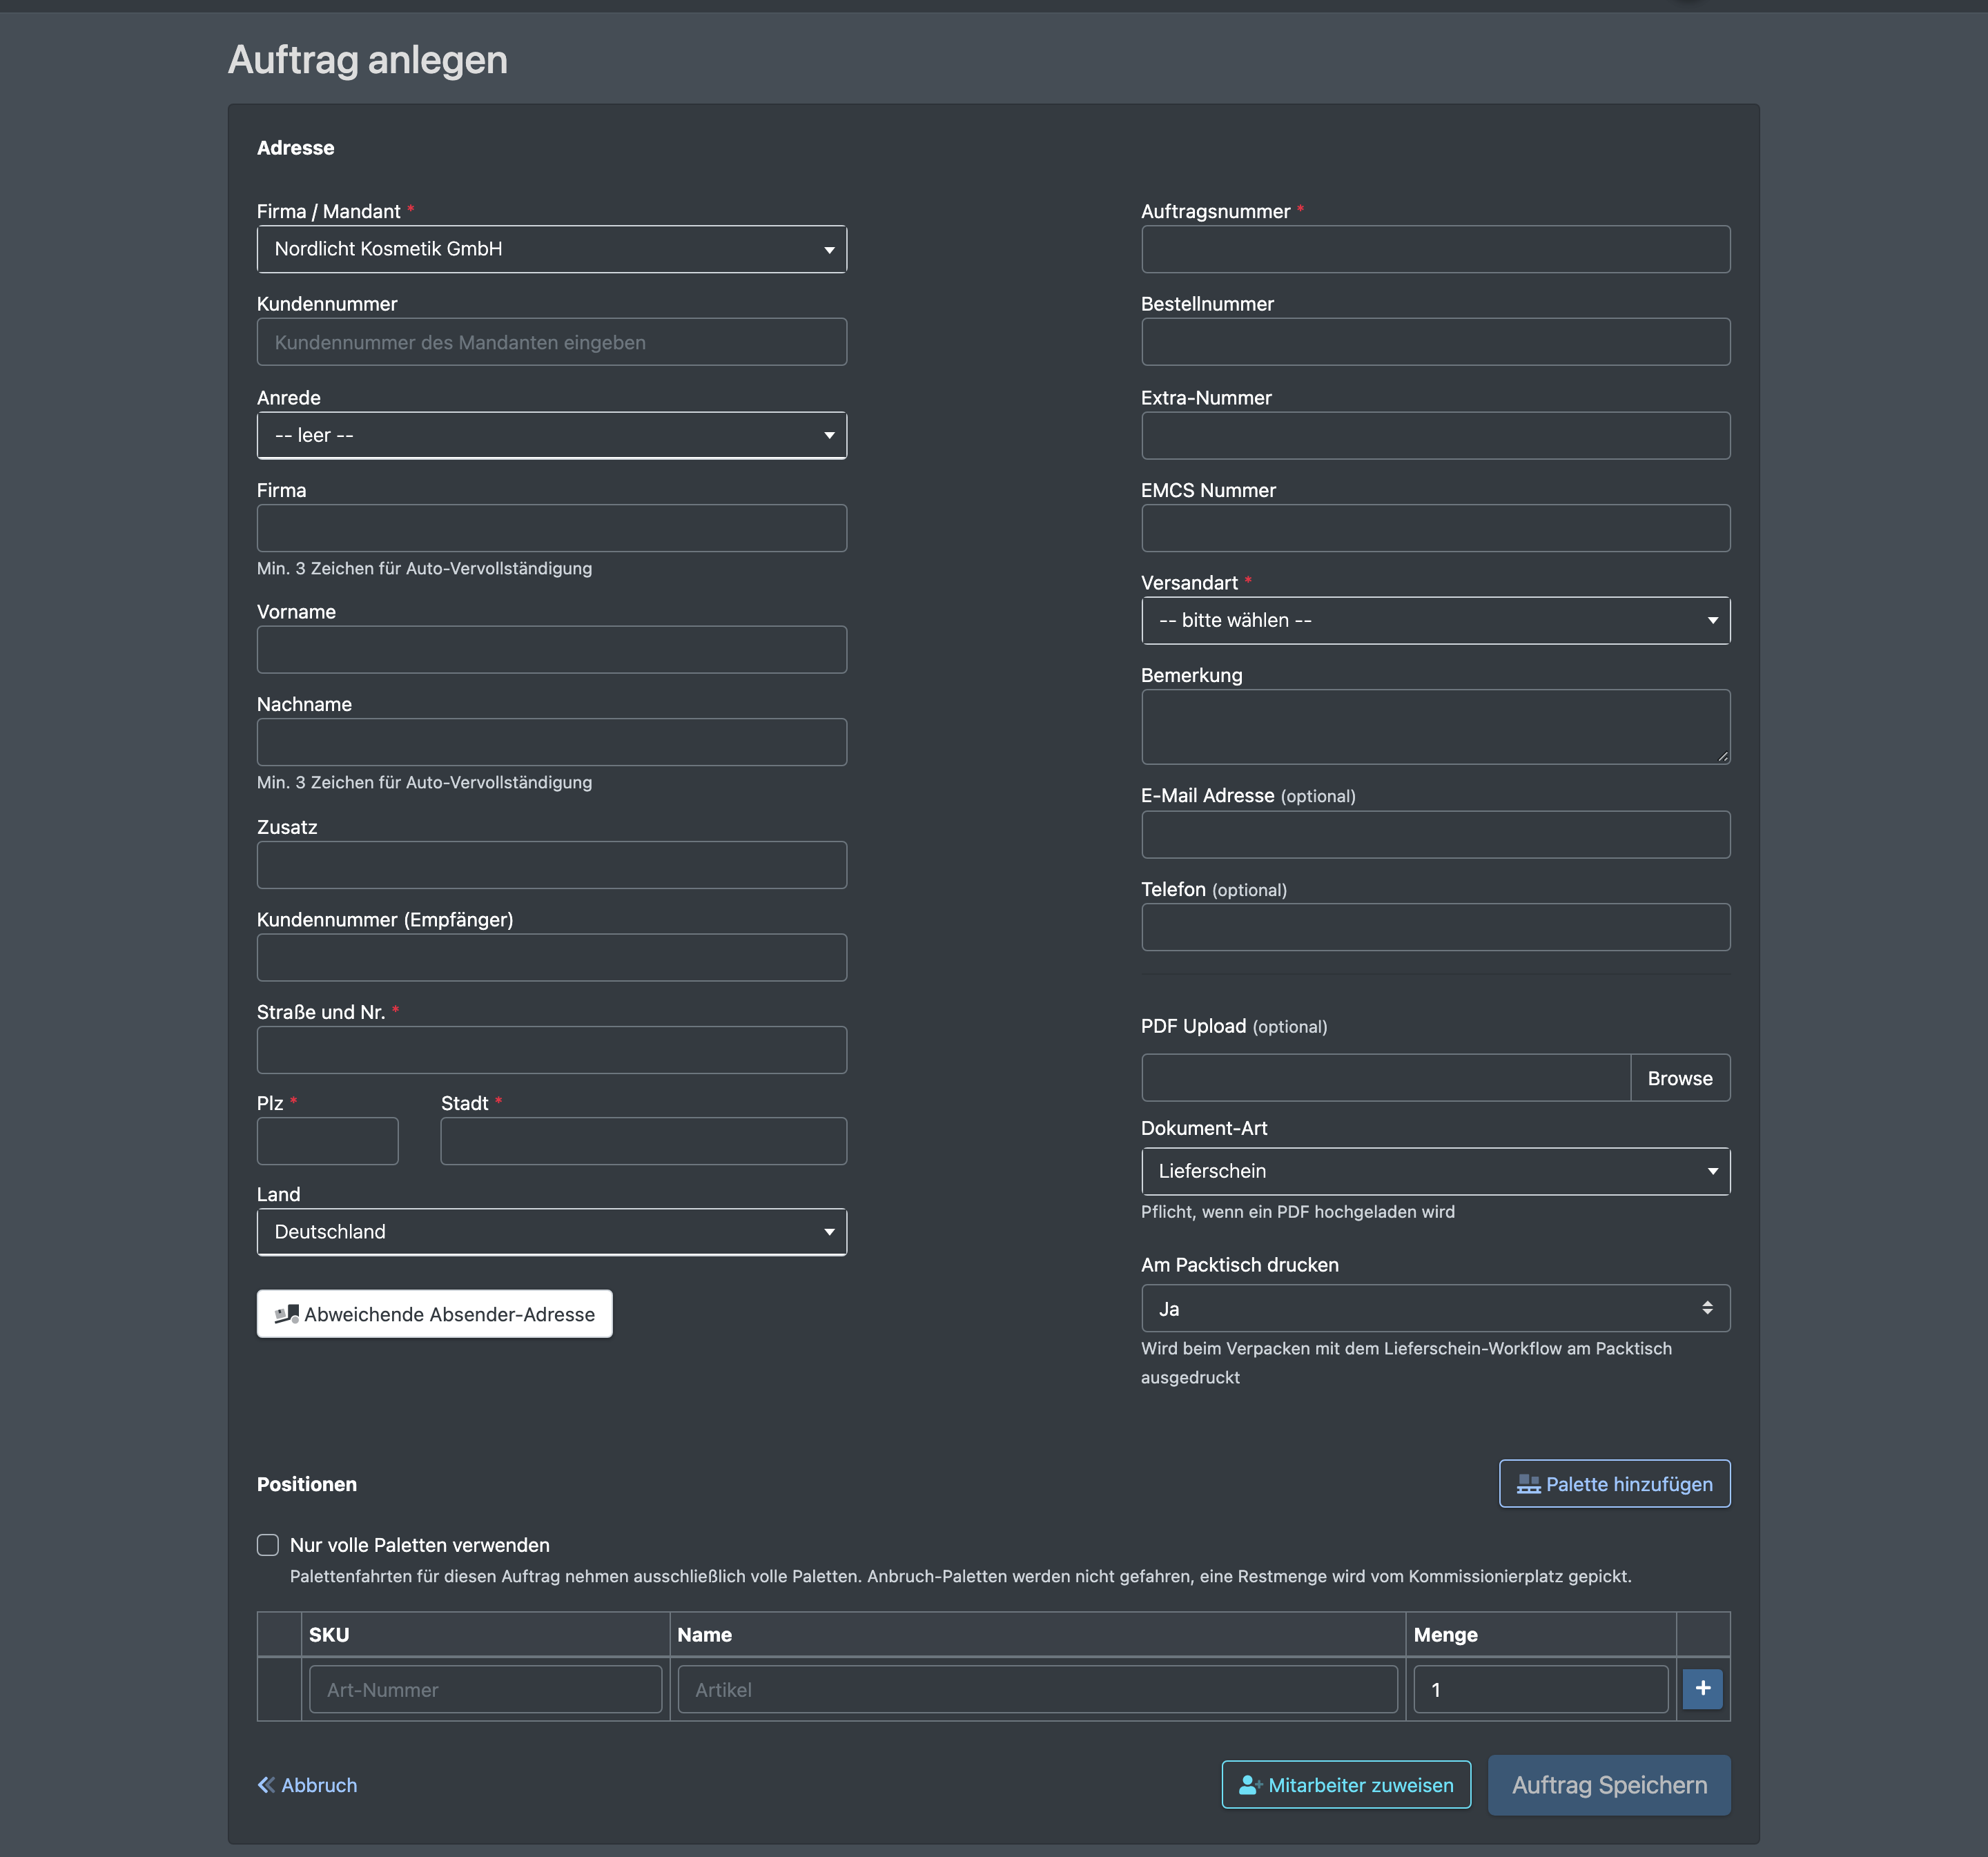Click Browse button for PDF upload
The width and height of the screenshot is (1988, 1857).
pos(1680,1078)
